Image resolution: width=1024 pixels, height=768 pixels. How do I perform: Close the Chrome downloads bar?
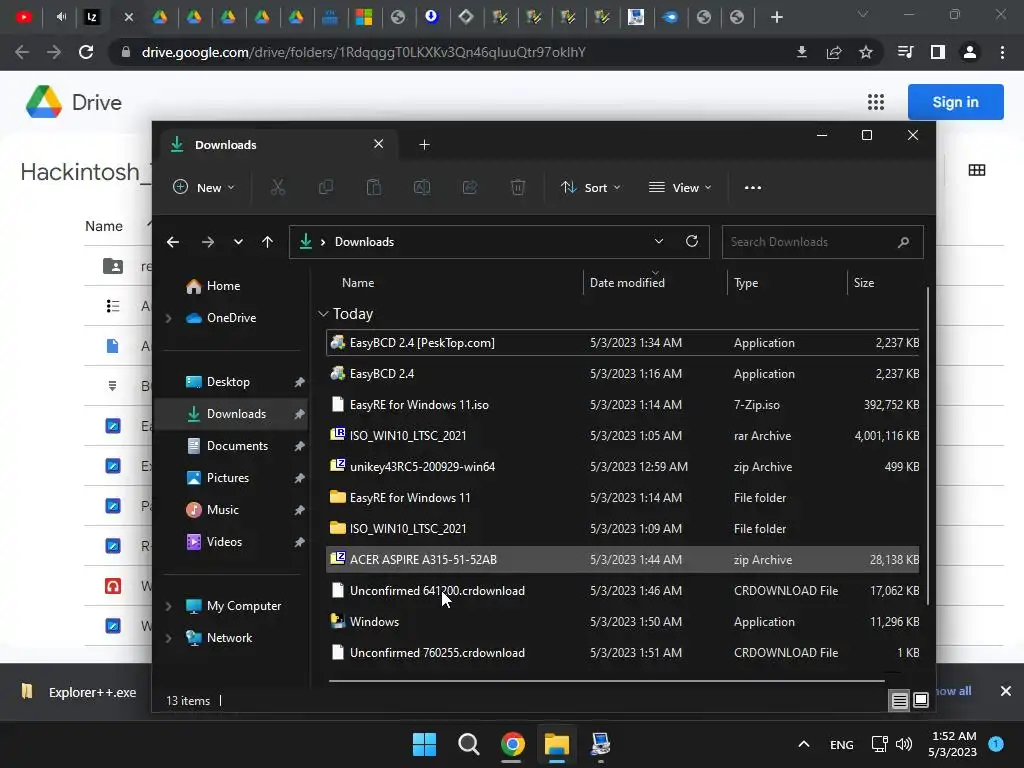[1006, 691]
